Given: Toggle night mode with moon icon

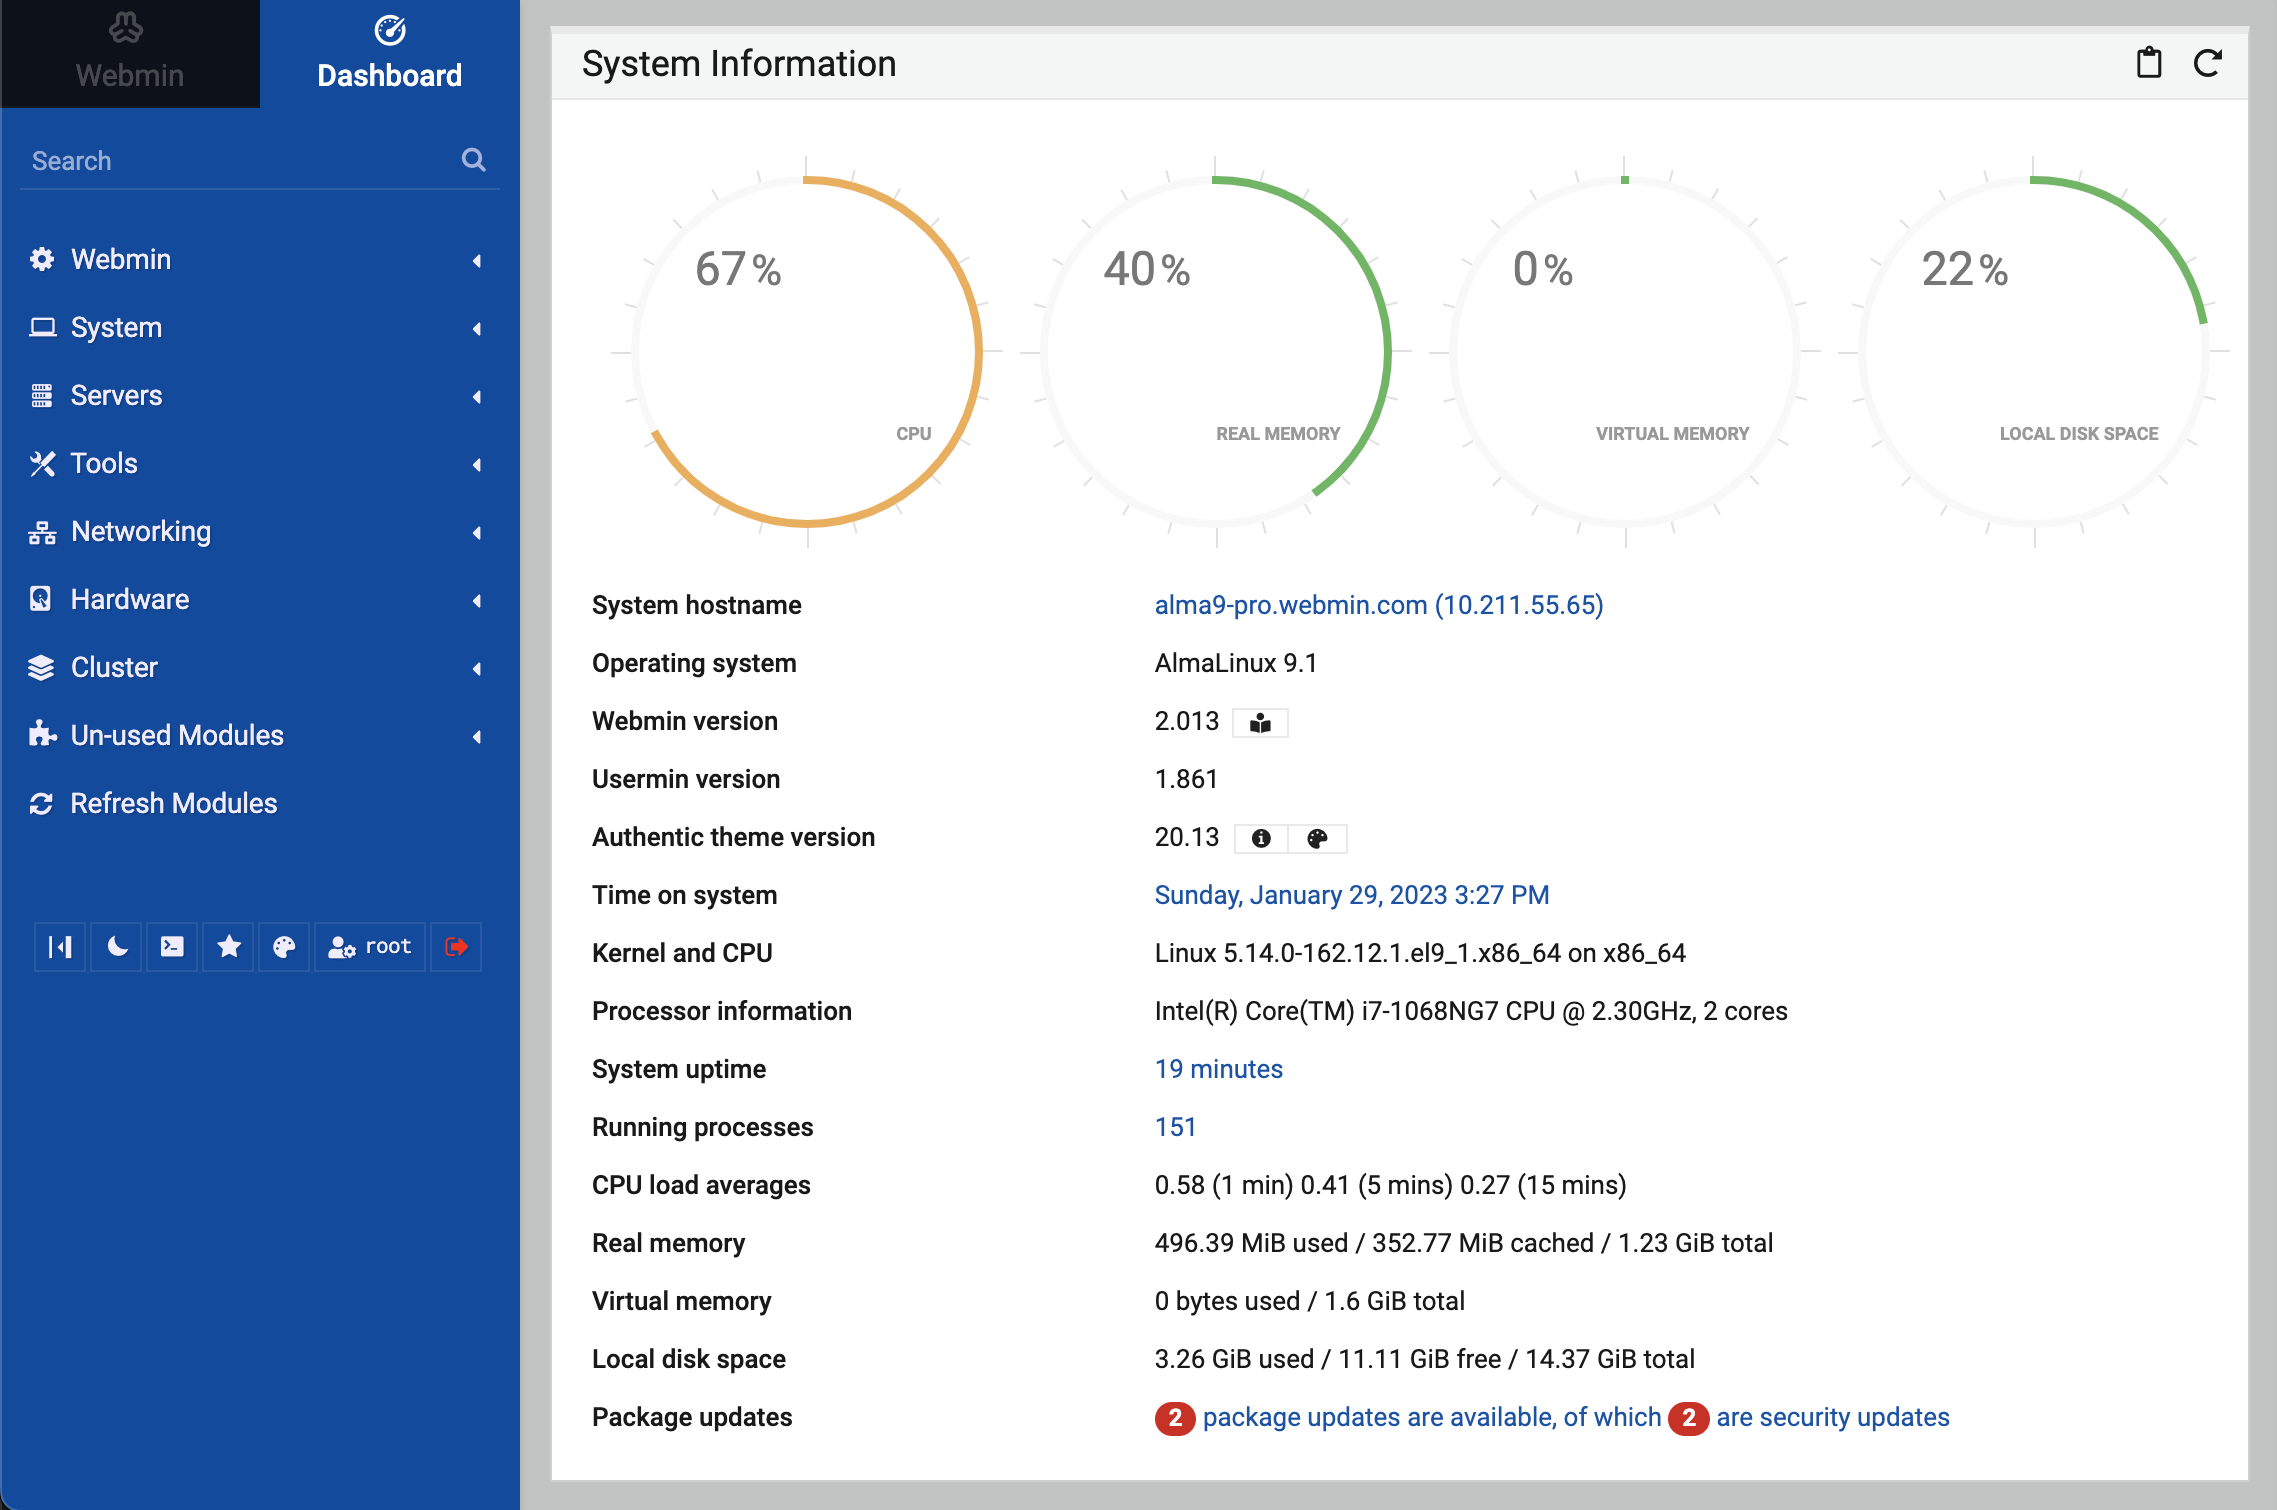Looking at the screenshot, I should (x=117, y=947).
